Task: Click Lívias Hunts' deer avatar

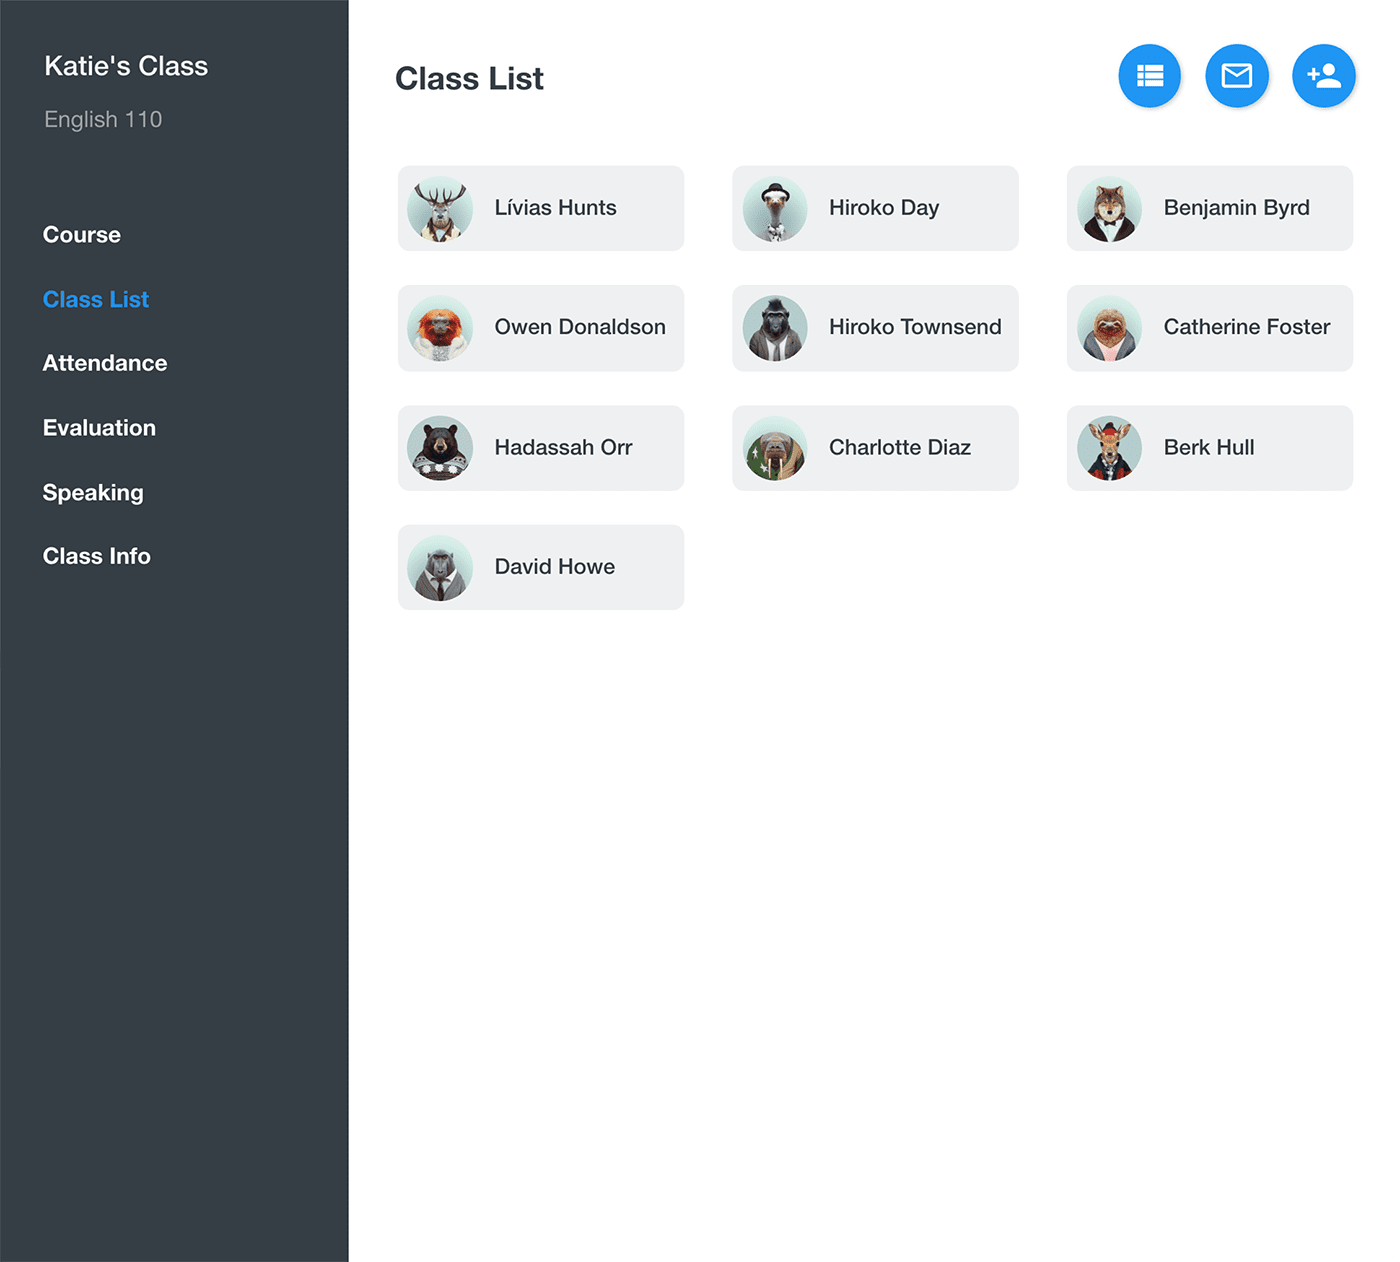Action: click(440, 209)
